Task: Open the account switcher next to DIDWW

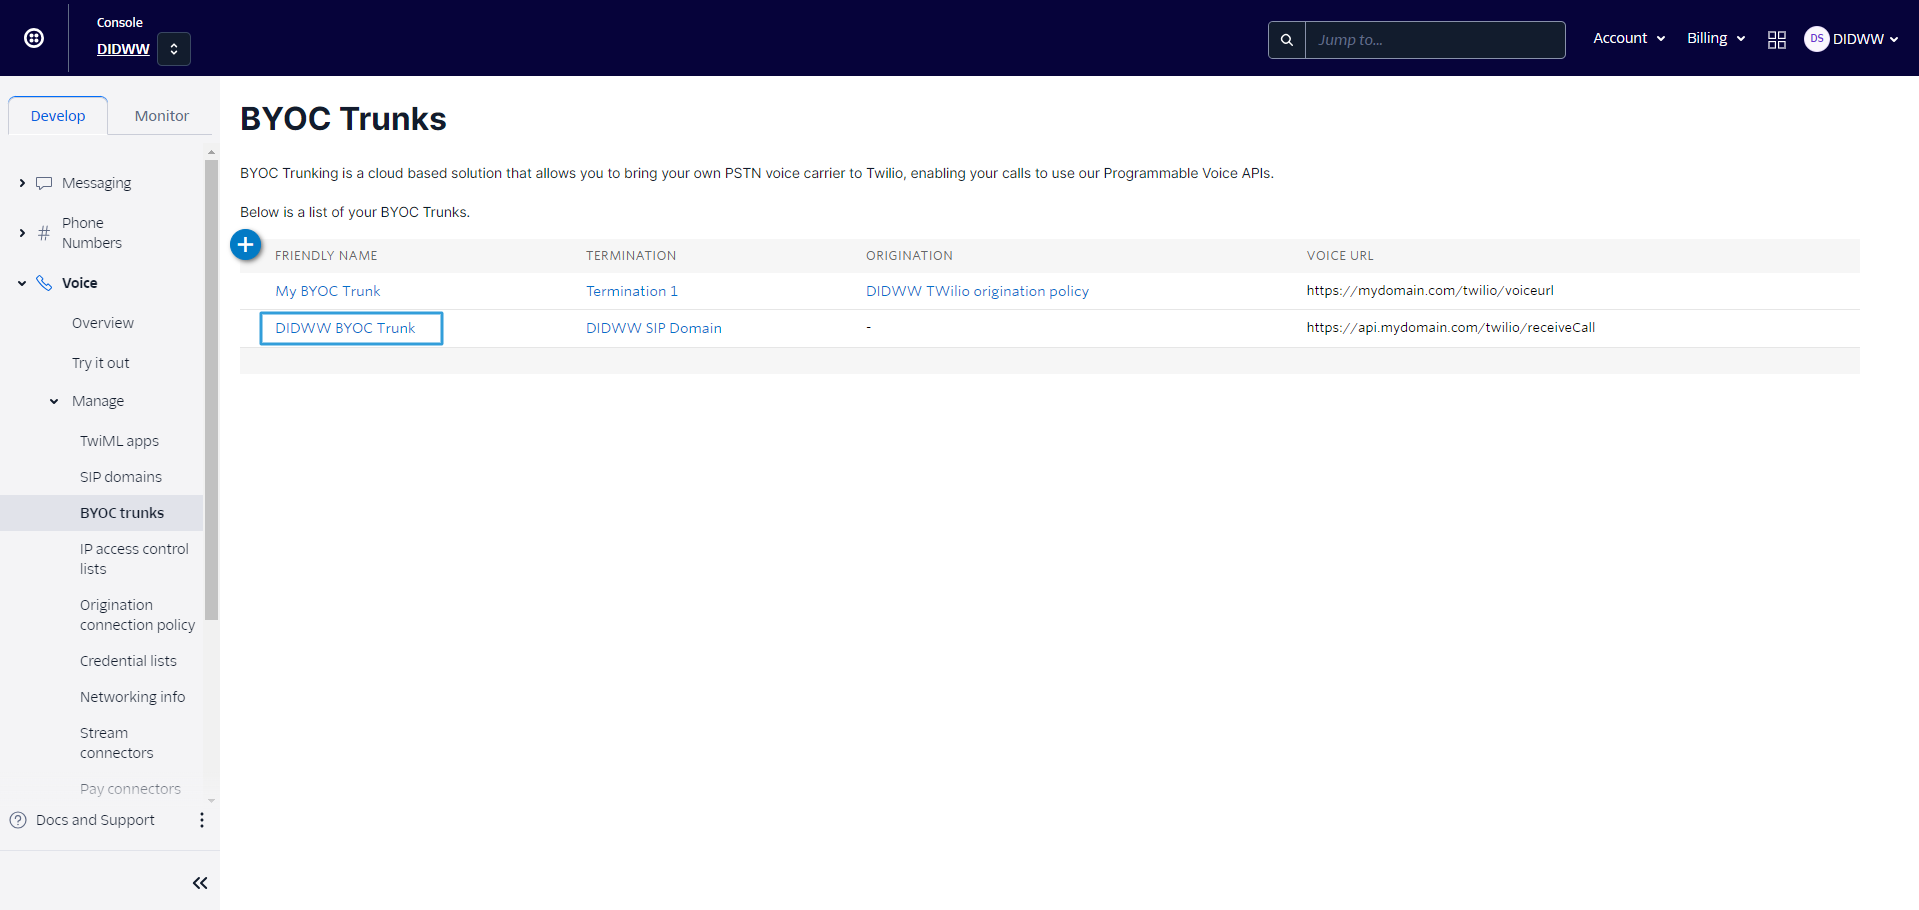Action: click(174, 49)
